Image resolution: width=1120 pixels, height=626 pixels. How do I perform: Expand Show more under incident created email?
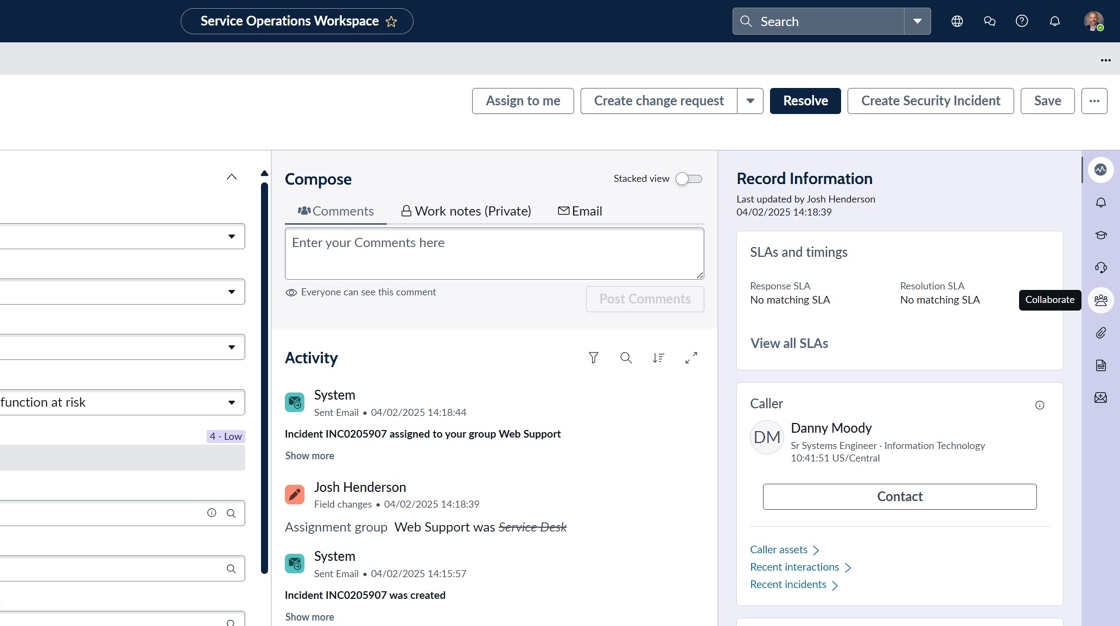coord(309,617)
